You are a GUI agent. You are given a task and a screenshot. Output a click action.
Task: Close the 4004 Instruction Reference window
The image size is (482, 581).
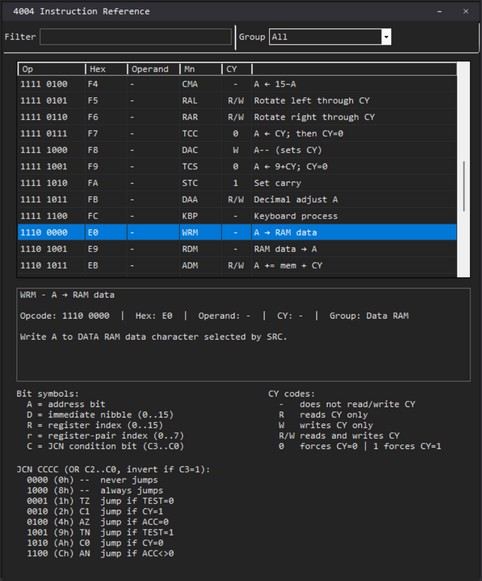click(466, 11)
